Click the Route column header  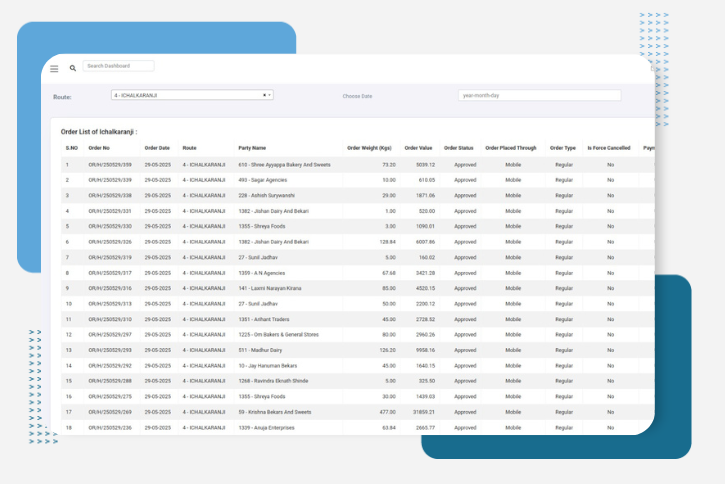(189, 148)
